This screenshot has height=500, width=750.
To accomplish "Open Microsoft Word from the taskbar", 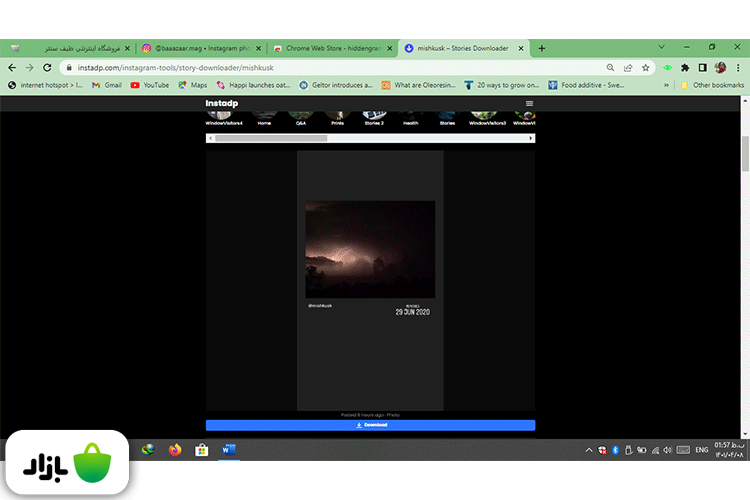I will (227, 450).
